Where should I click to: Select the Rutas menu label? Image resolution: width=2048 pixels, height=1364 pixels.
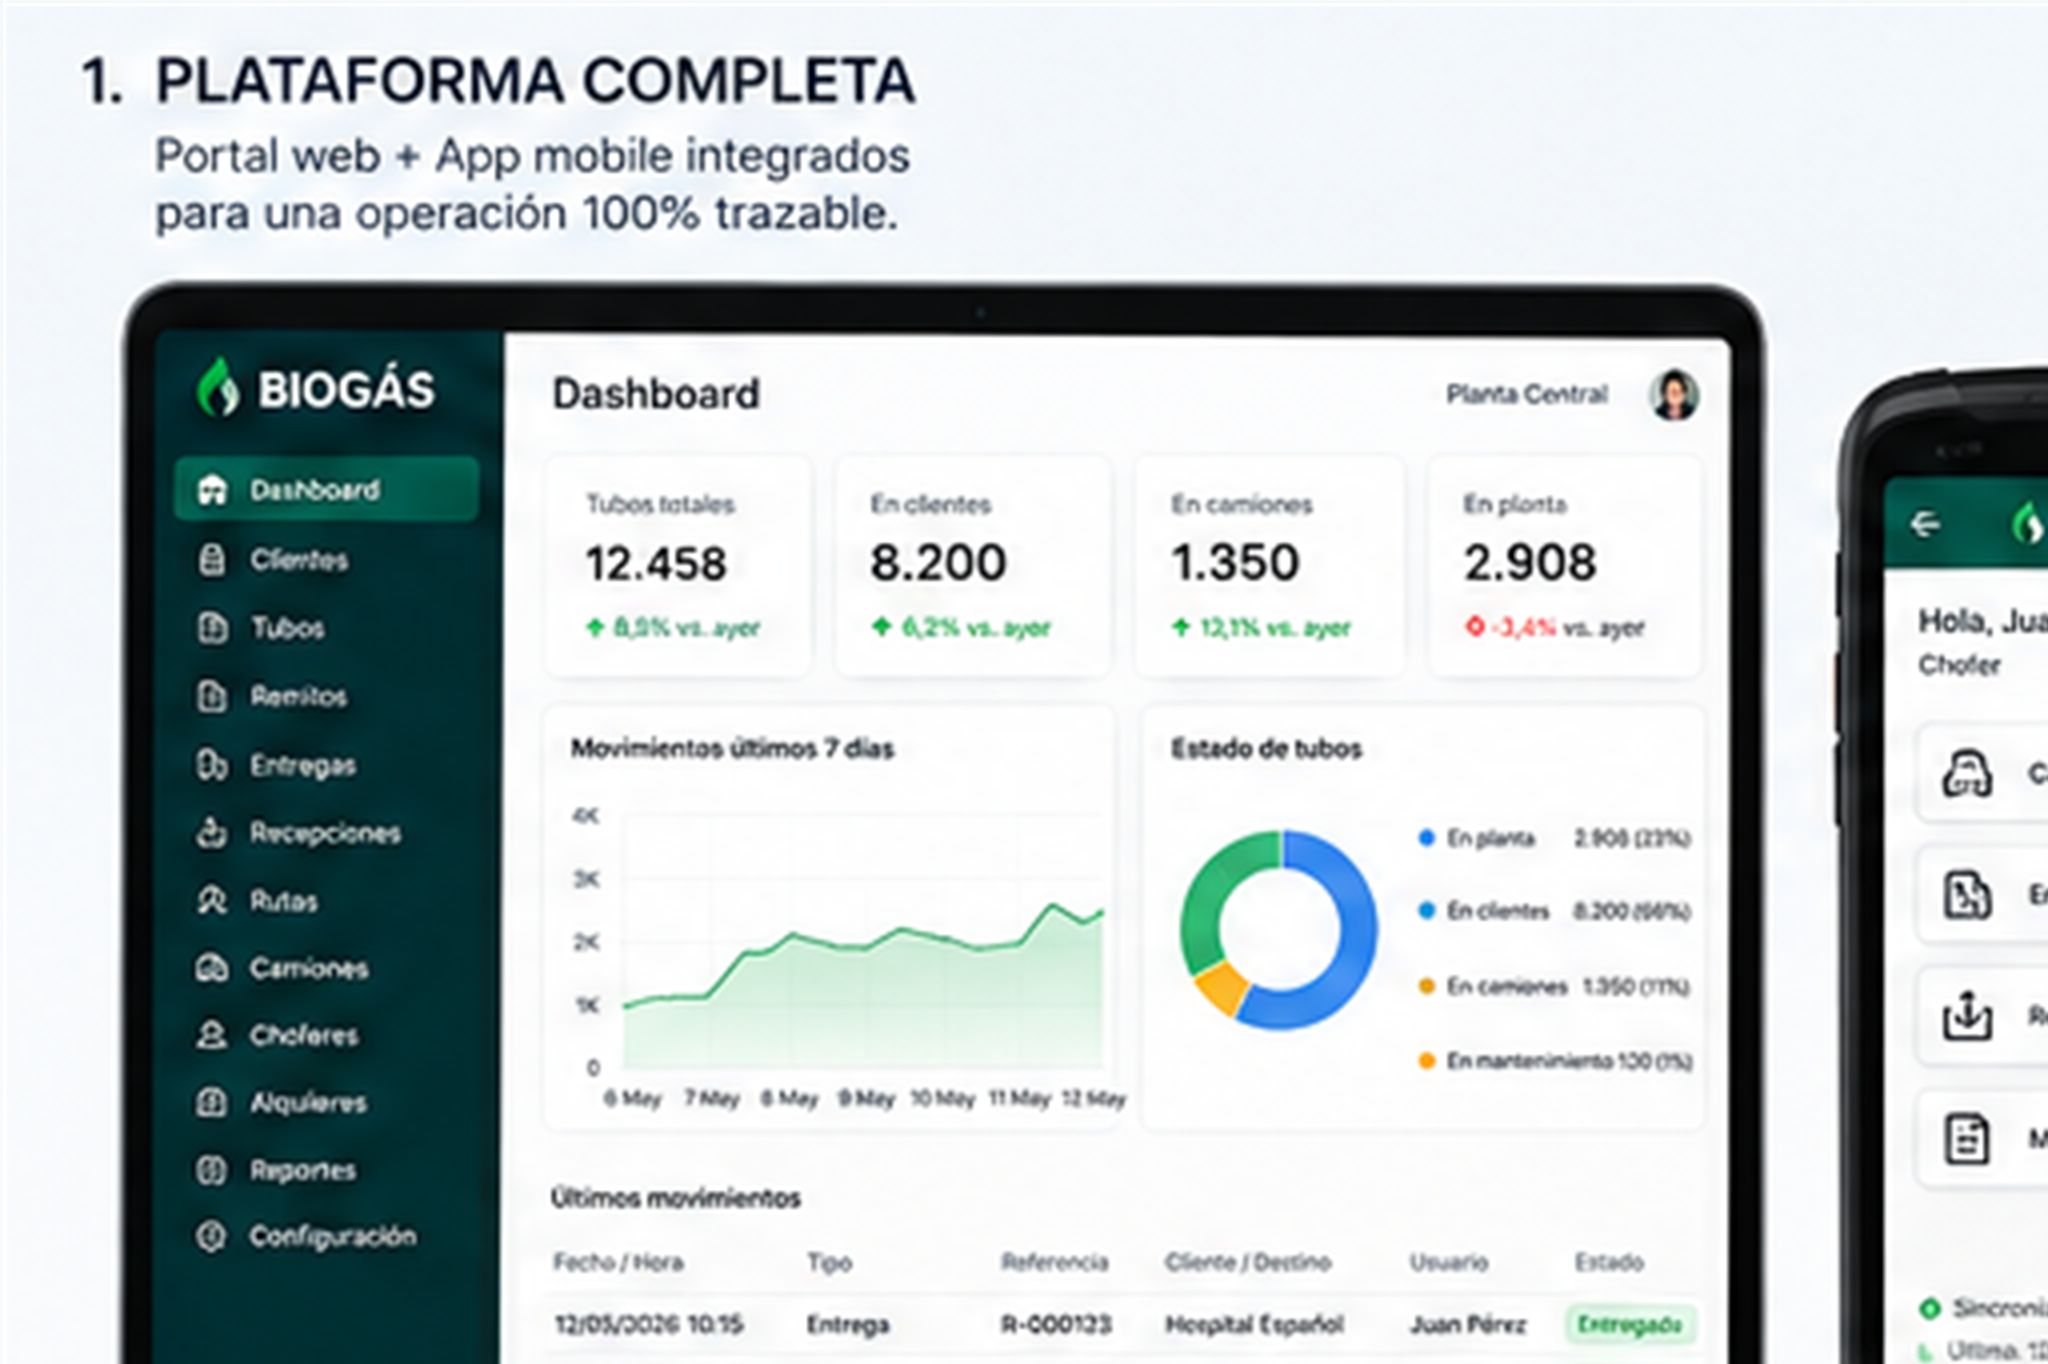point(284,901)
